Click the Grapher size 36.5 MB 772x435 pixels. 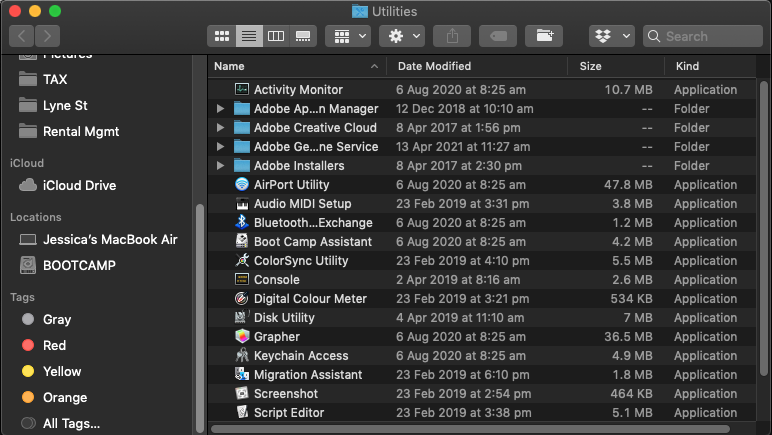coord(628,337)
